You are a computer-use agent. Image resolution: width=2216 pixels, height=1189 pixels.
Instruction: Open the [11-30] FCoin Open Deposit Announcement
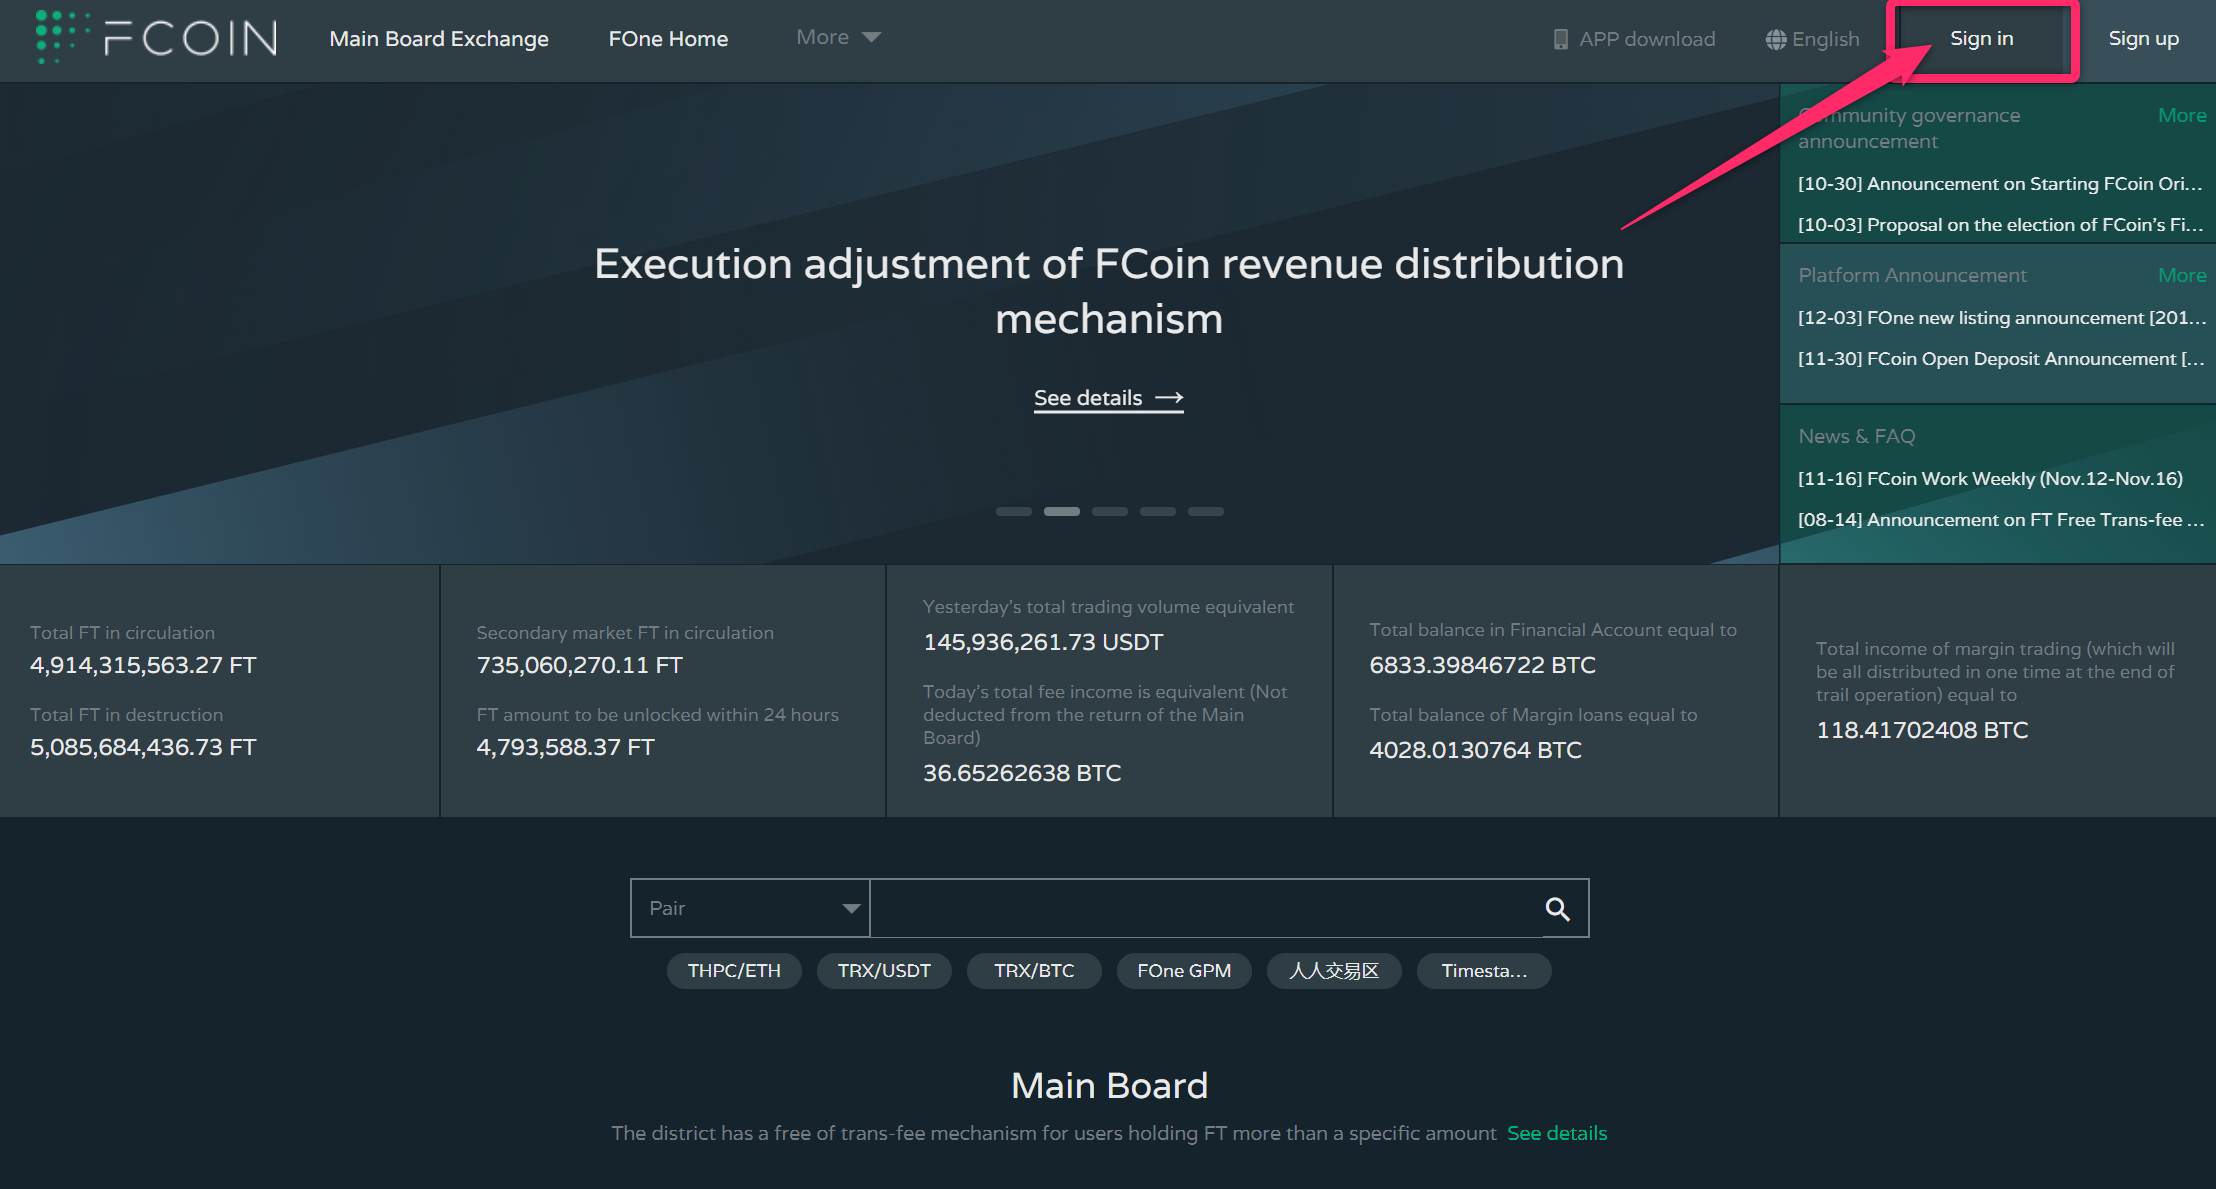click(2001, 359)
